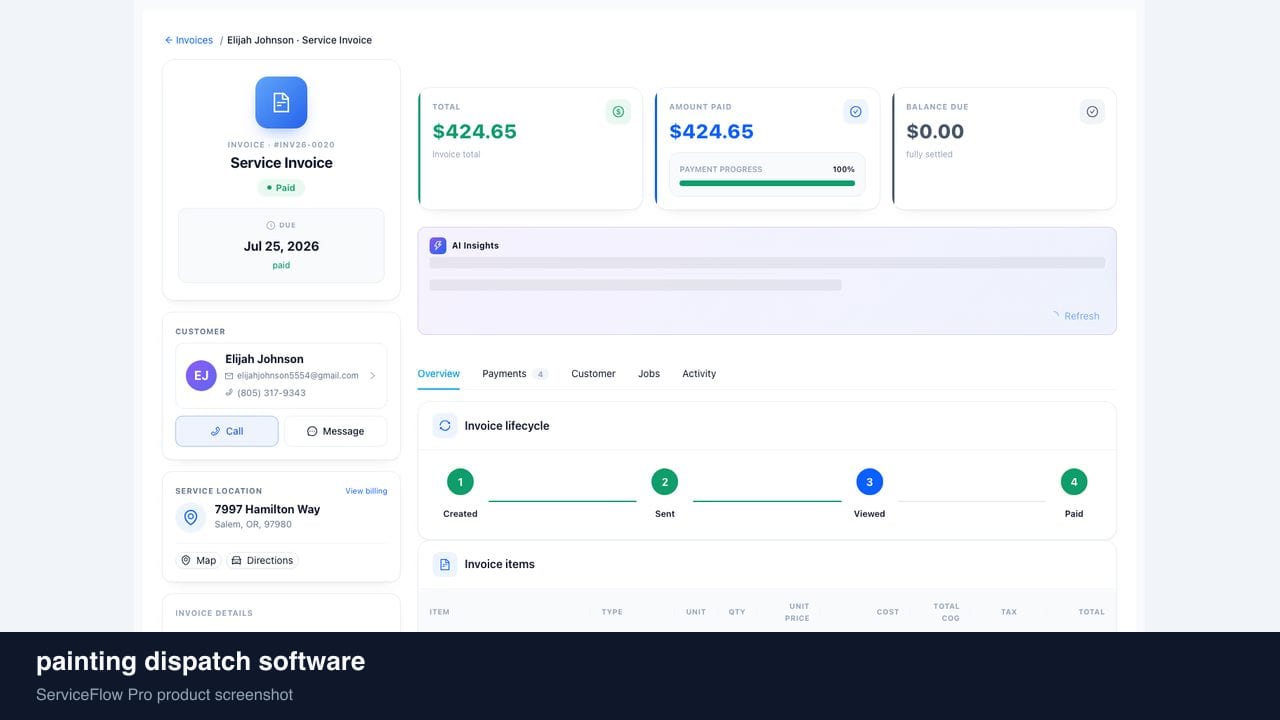Click the checkmark icon on Amount Paid card

coord(855,112)
